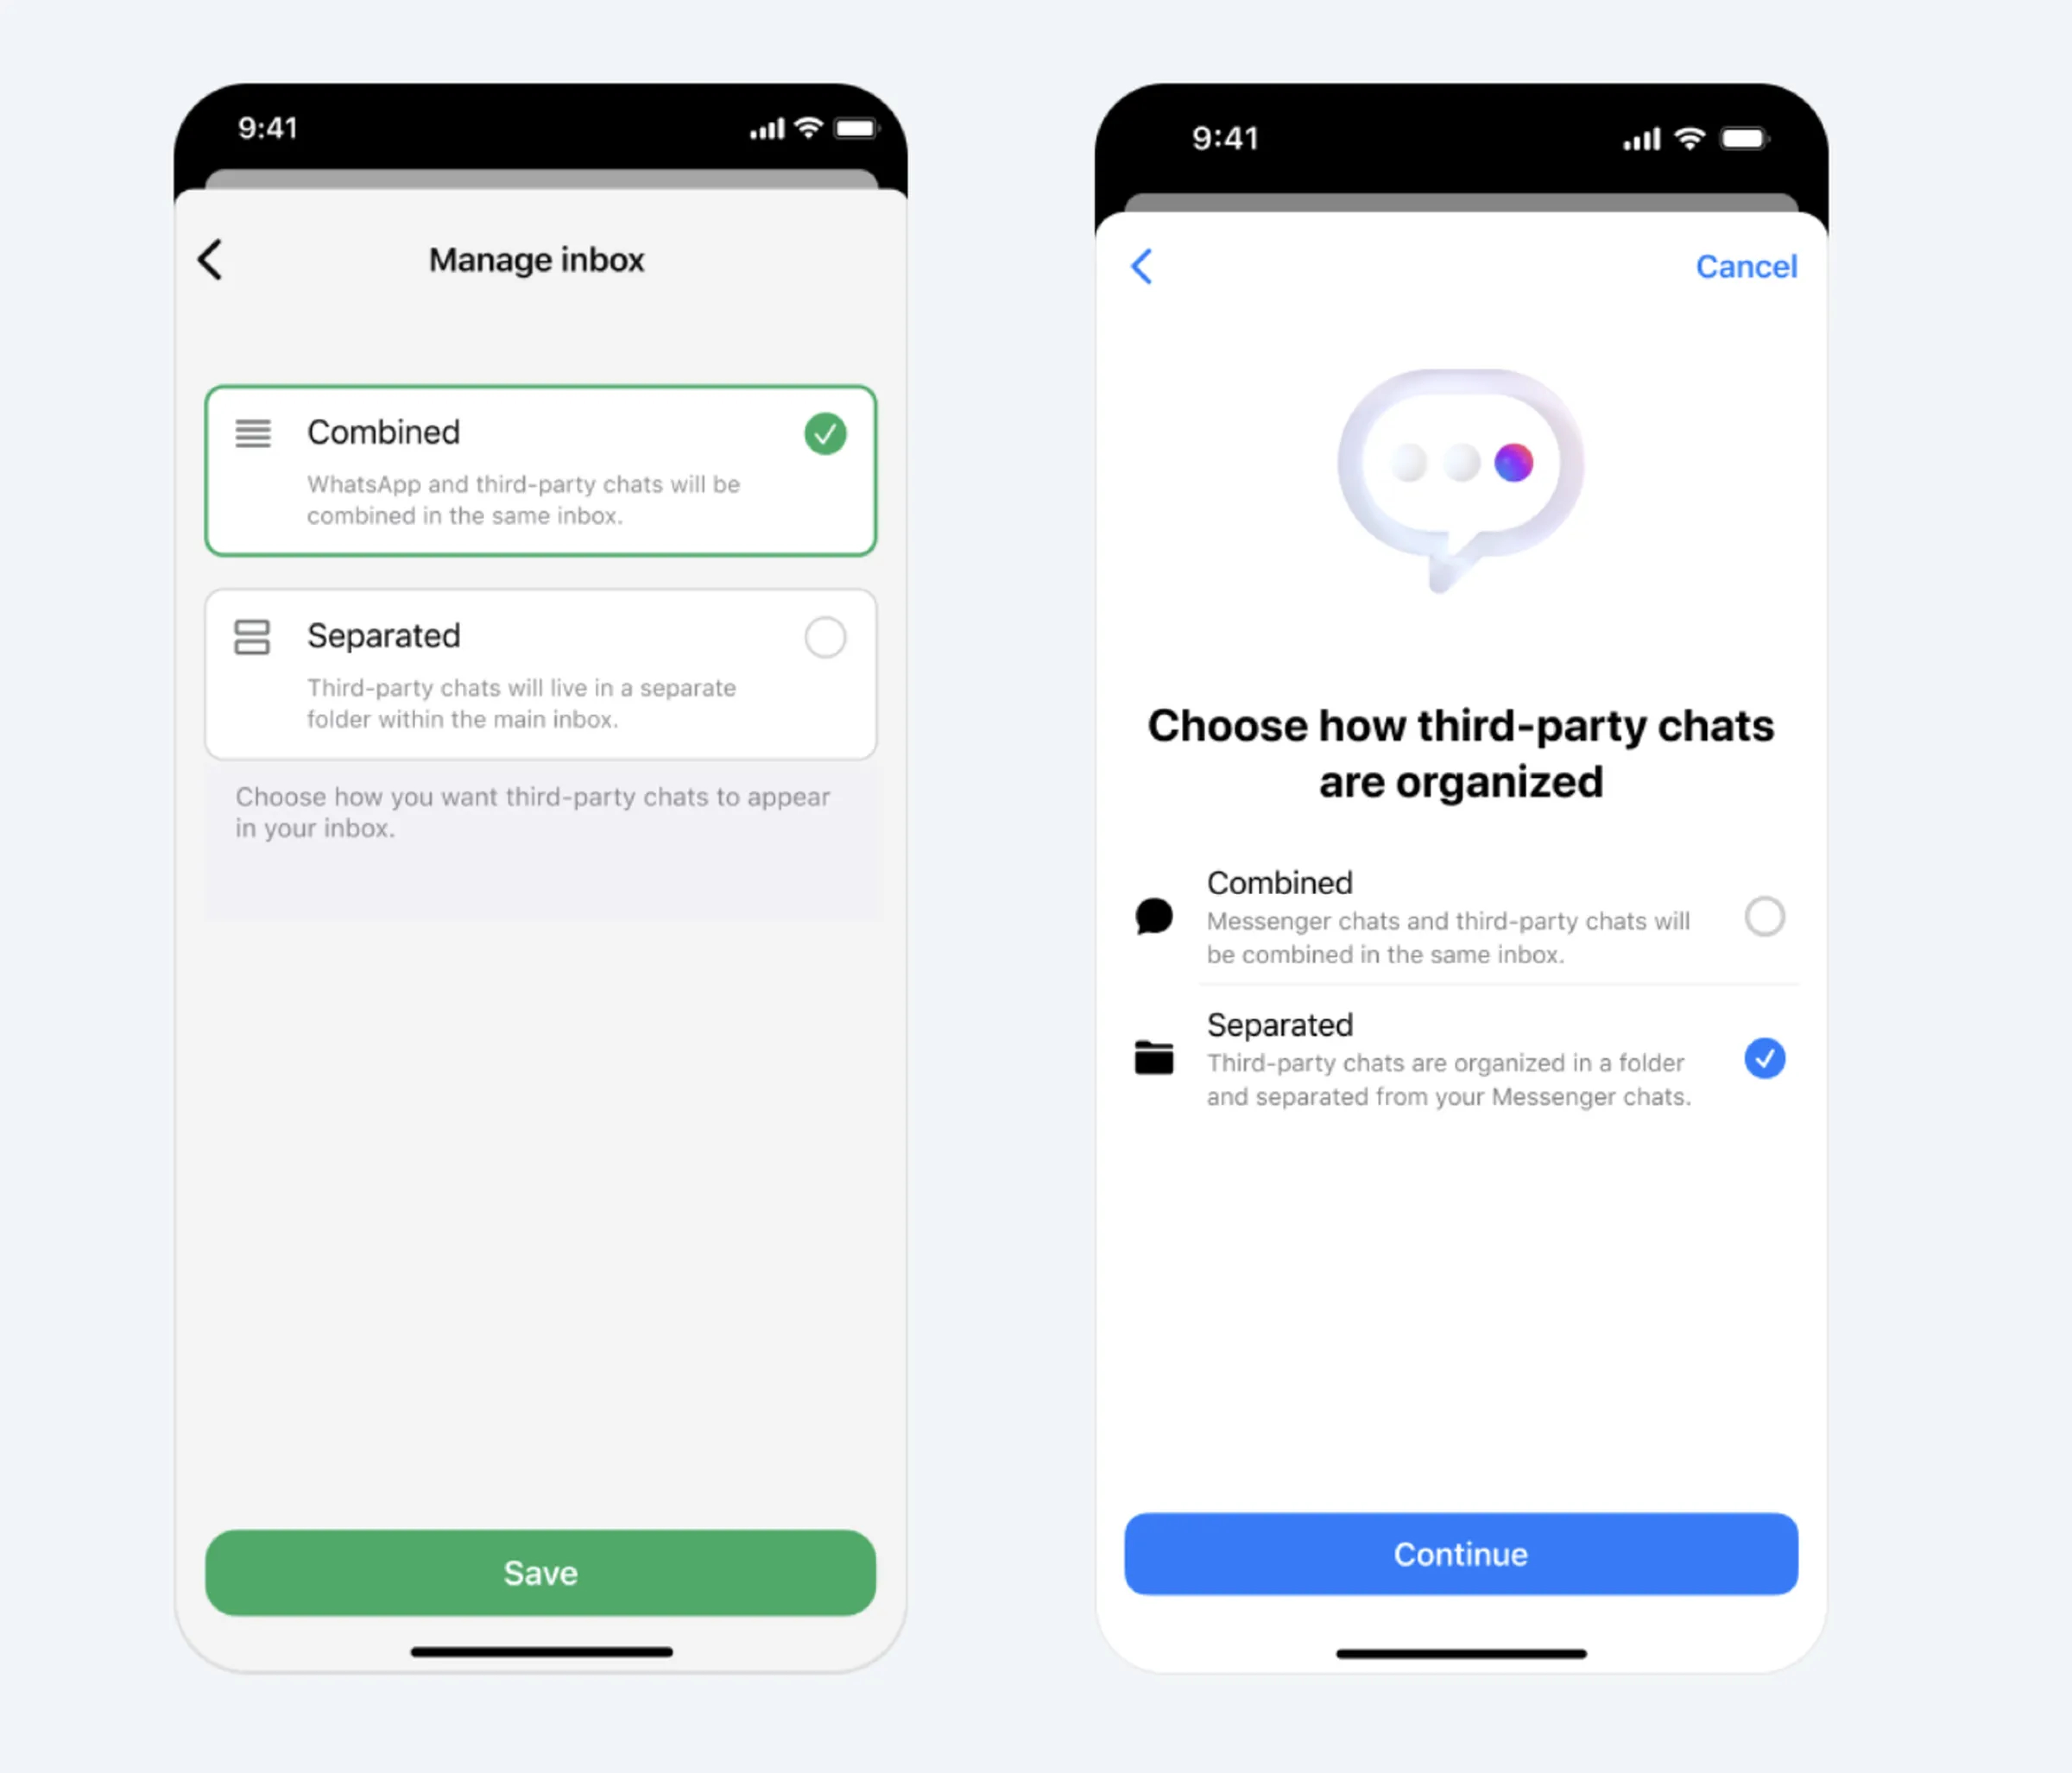Click the back arrow on WhatsApp screen
This screenshot has width=2072, height=1773.
pos(211,260)
